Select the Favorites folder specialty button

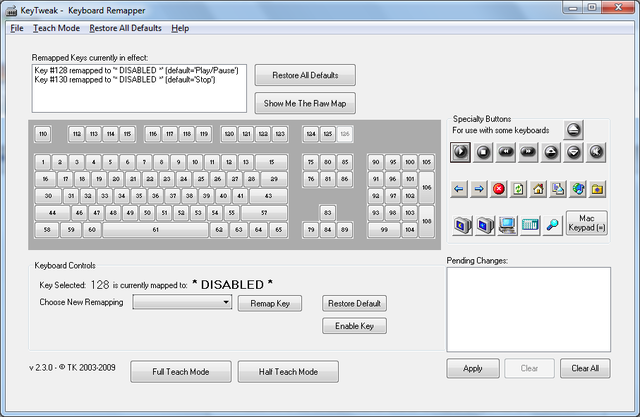[x=598, y=189]
